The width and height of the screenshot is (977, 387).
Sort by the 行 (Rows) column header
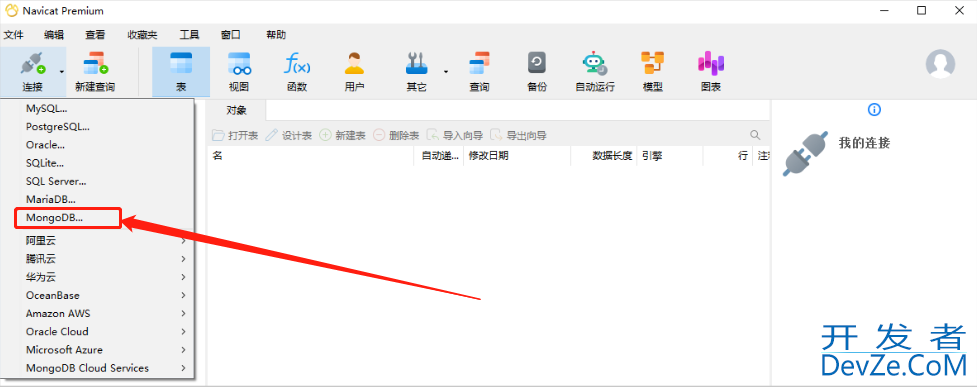(x=727, y=156)
